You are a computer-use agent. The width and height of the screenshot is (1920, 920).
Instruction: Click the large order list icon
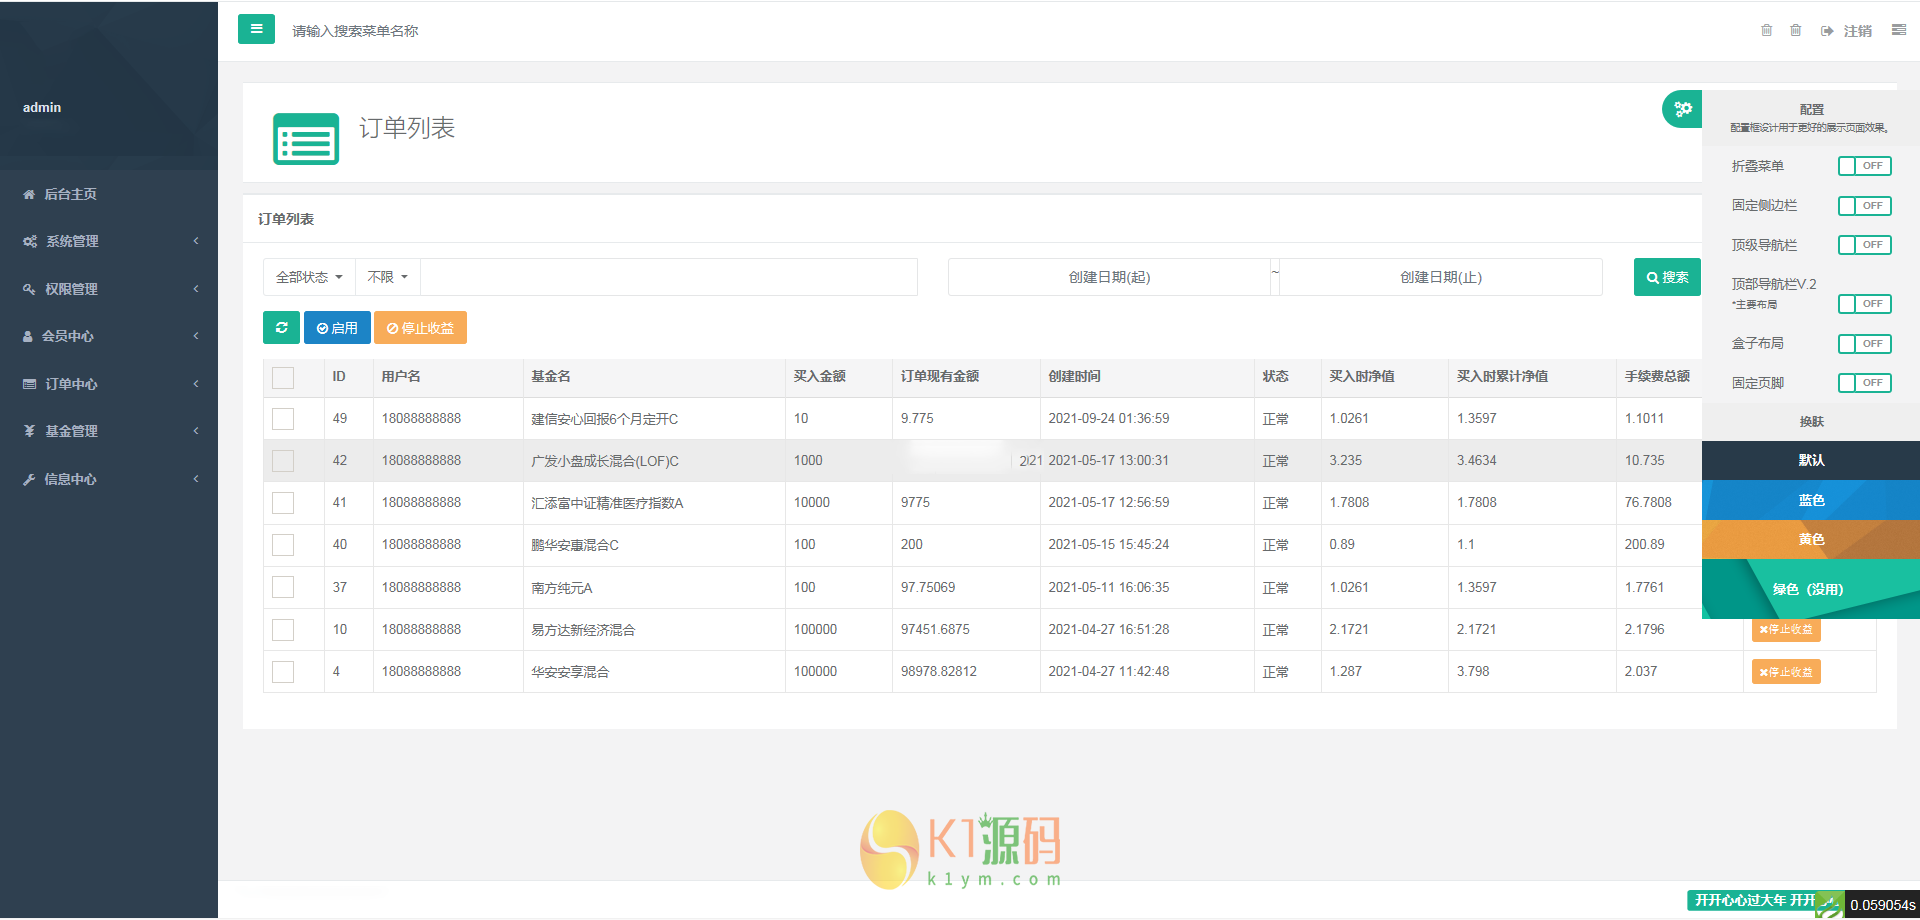point(306,139)
